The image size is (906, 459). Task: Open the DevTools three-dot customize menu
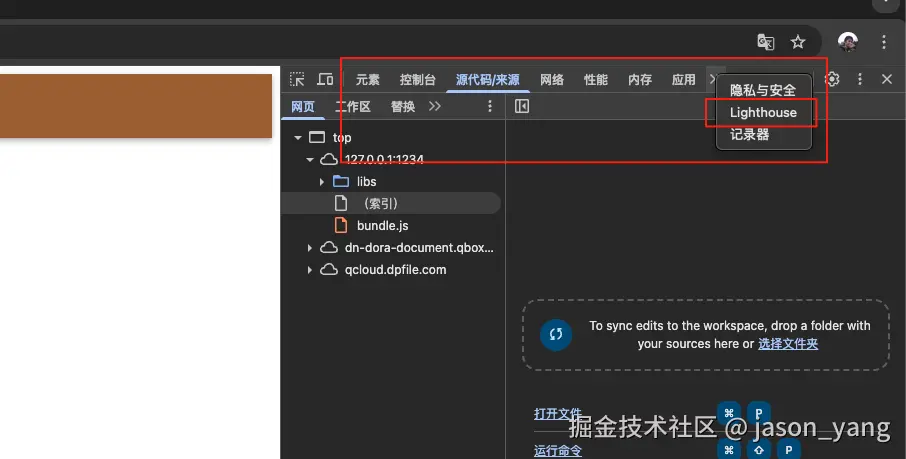tap(860, 79)
